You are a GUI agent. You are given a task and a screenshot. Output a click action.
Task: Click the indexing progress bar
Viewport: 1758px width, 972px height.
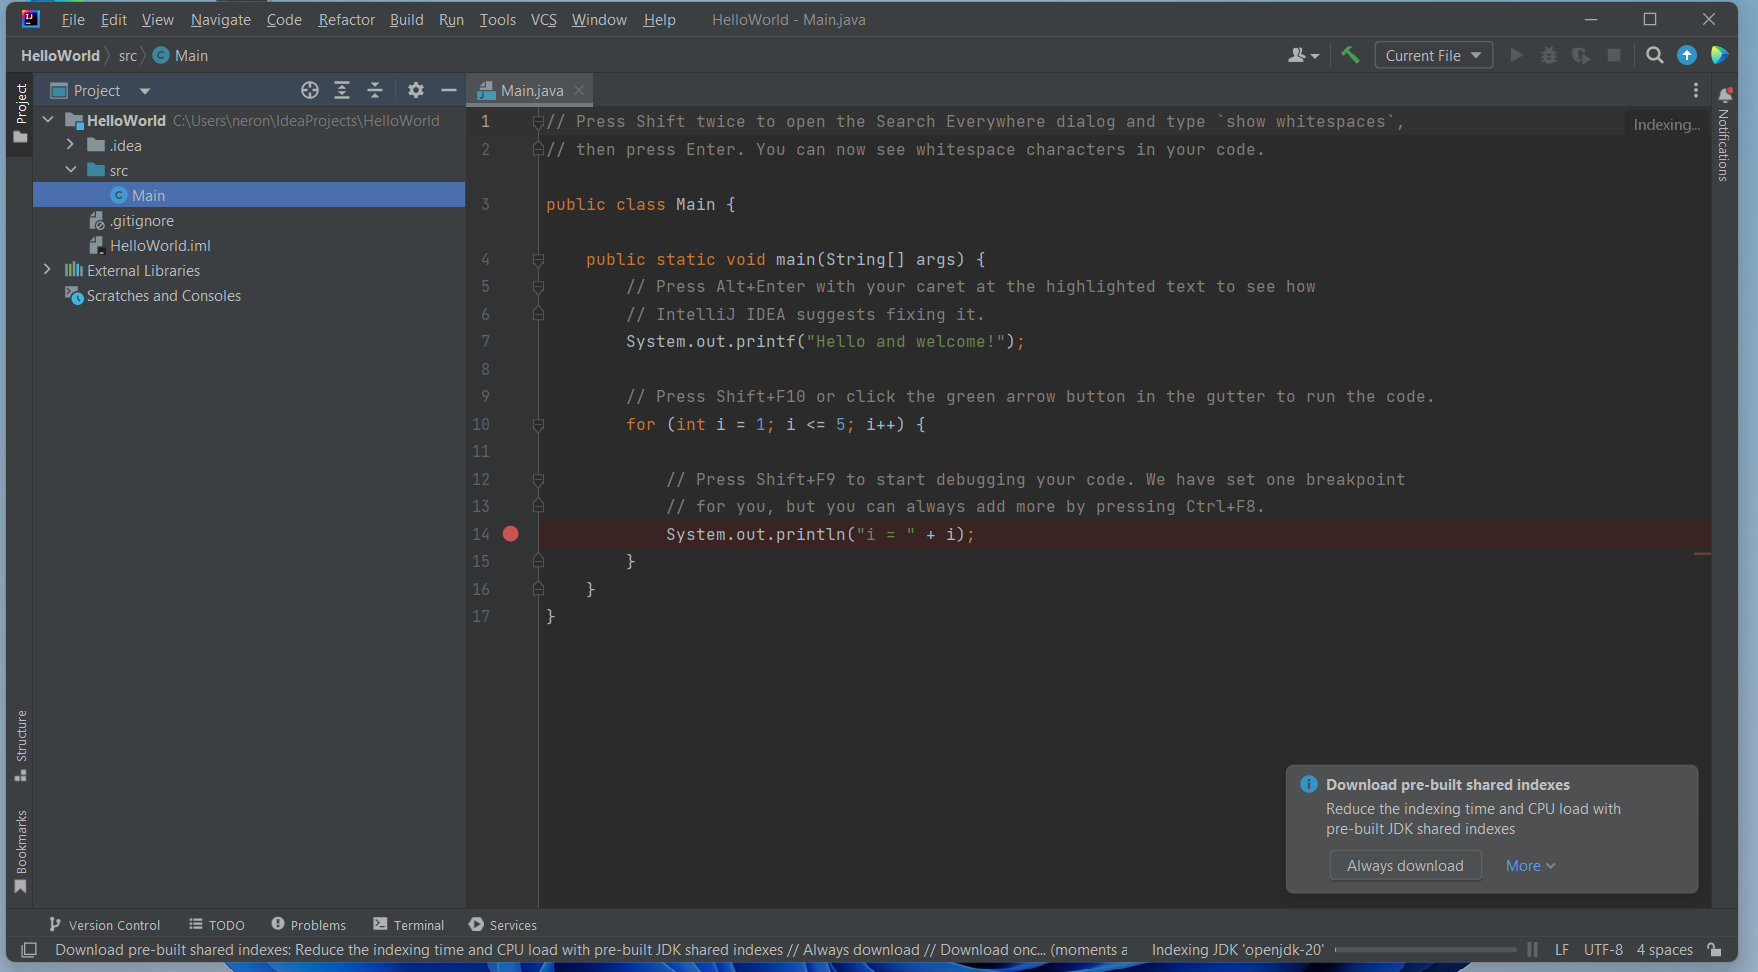(x=1425, y=950)
